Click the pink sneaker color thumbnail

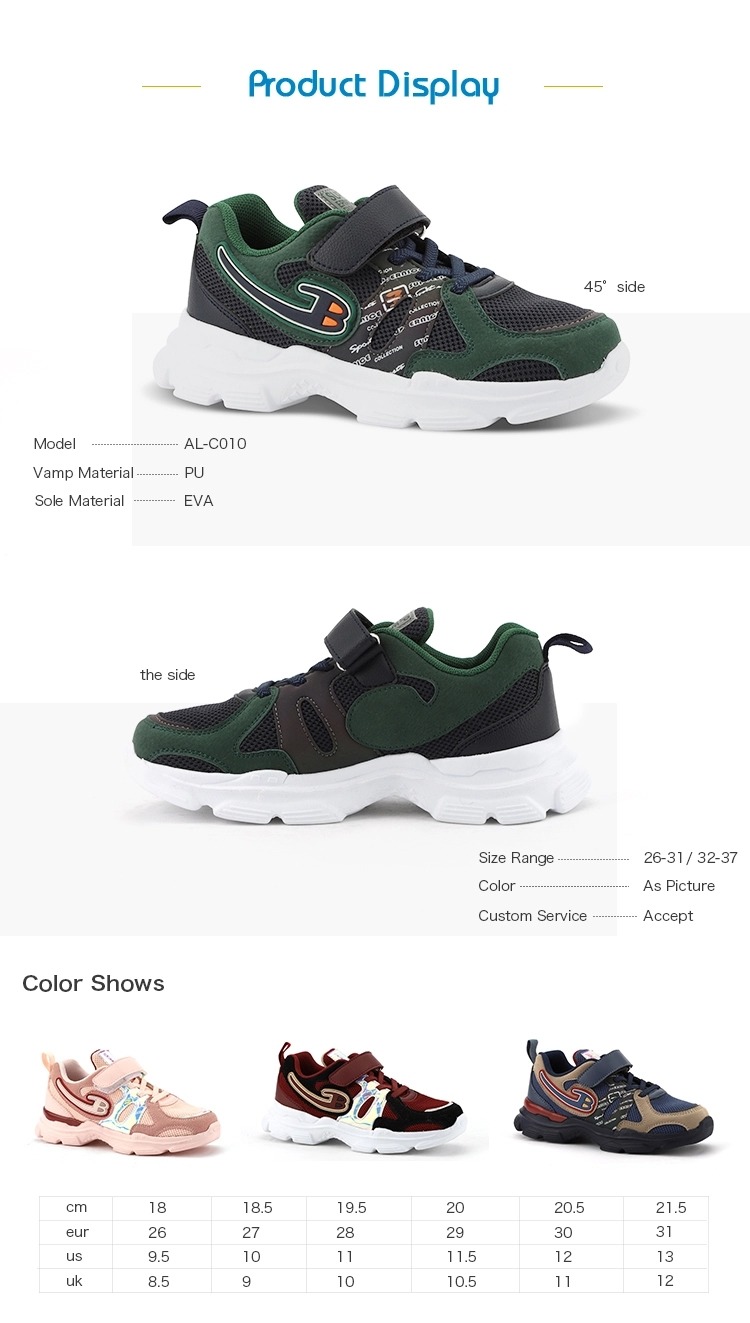pos(128,1098)
